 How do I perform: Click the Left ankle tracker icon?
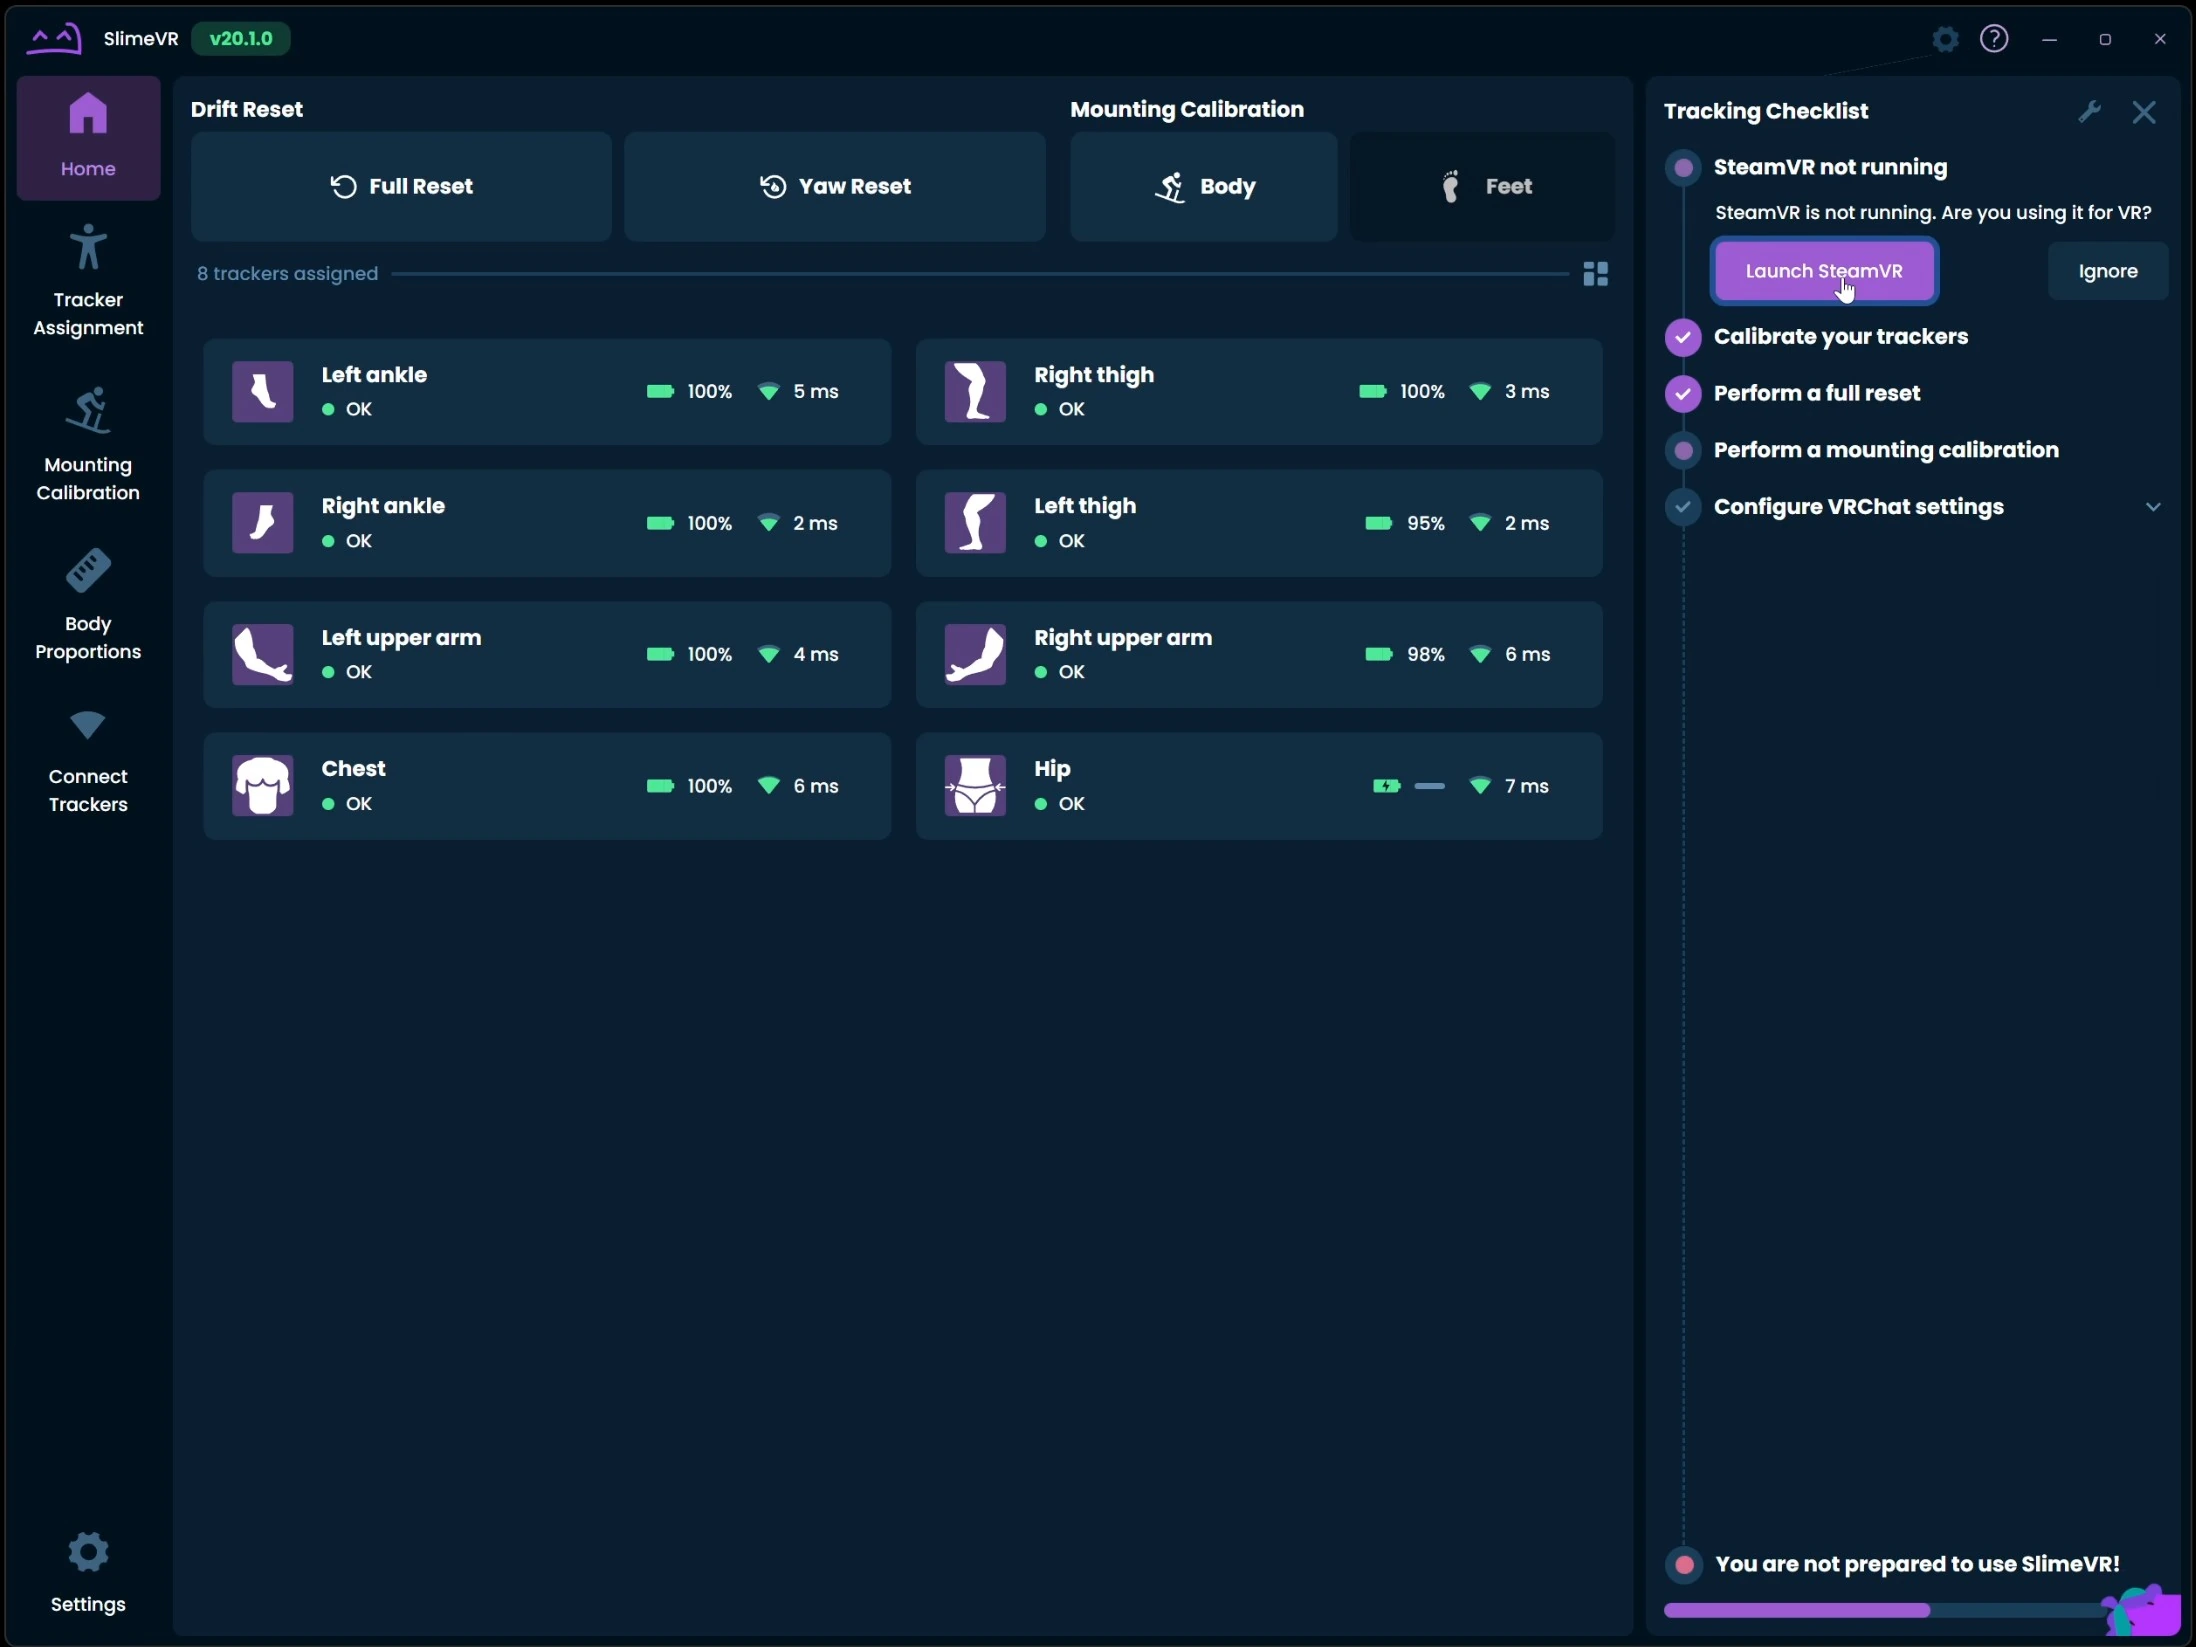point(263,392)
